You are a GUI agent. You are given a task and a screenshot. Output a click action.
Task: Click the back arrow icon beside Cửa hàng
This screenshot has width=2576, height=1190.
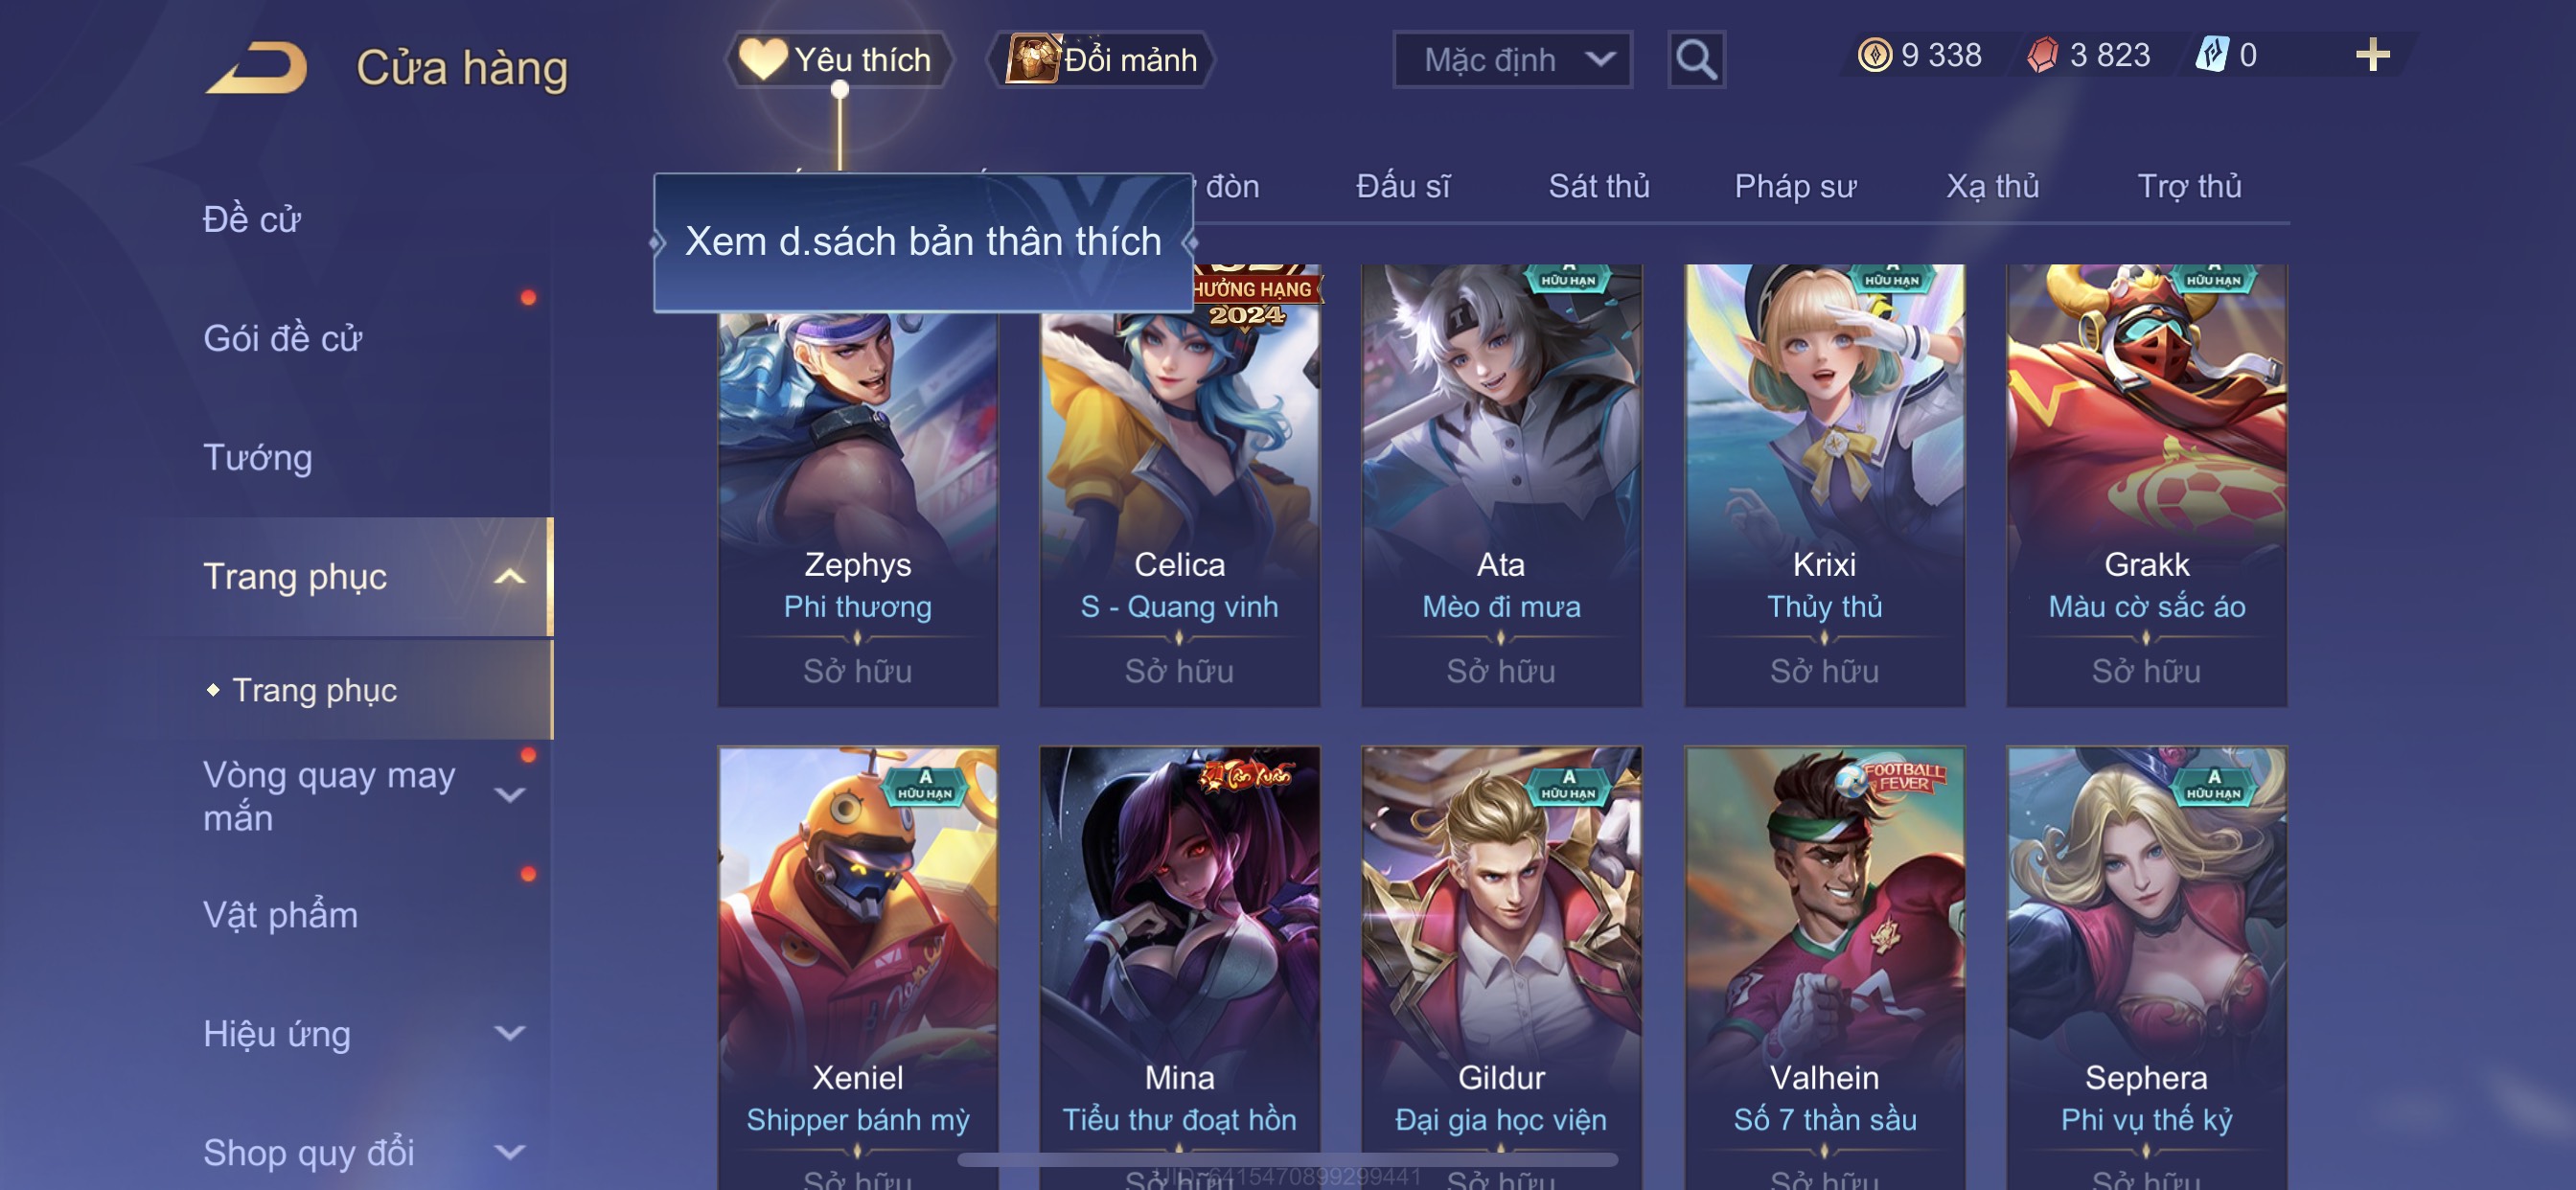point(258,67)
